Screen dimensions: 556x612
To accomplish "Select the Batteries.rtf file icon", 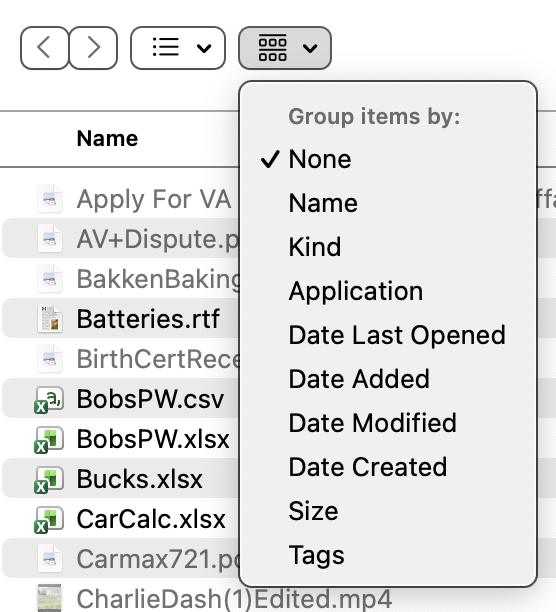I will (x=50, y=319).
